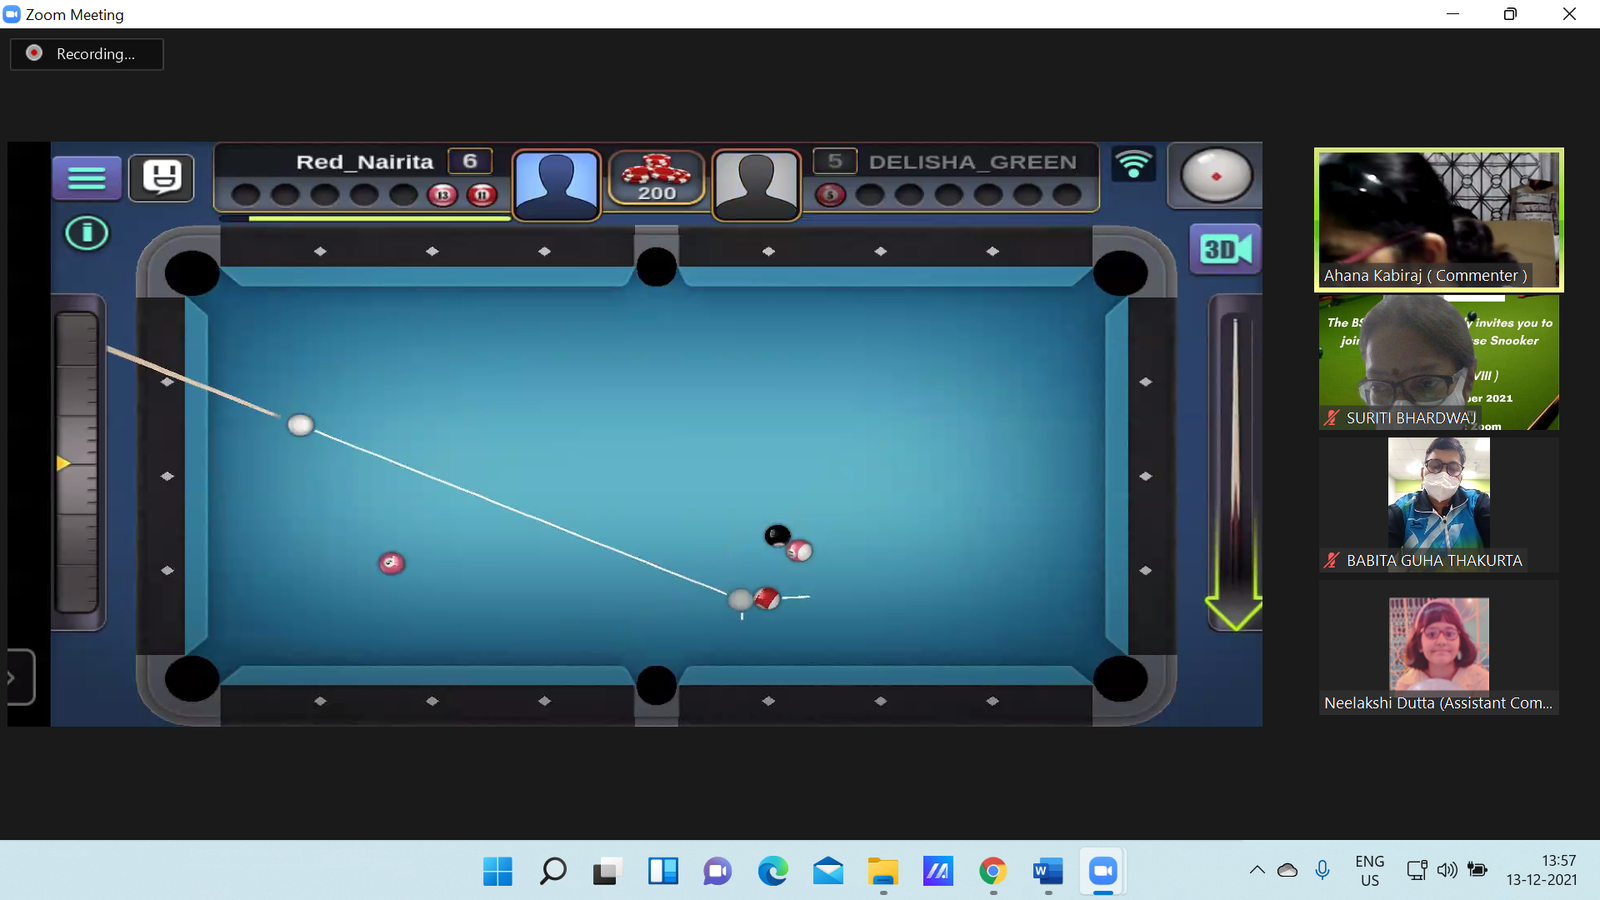Click Red_Nairita player name
This screenshot has height=900, width=1600.
[365, 162]
